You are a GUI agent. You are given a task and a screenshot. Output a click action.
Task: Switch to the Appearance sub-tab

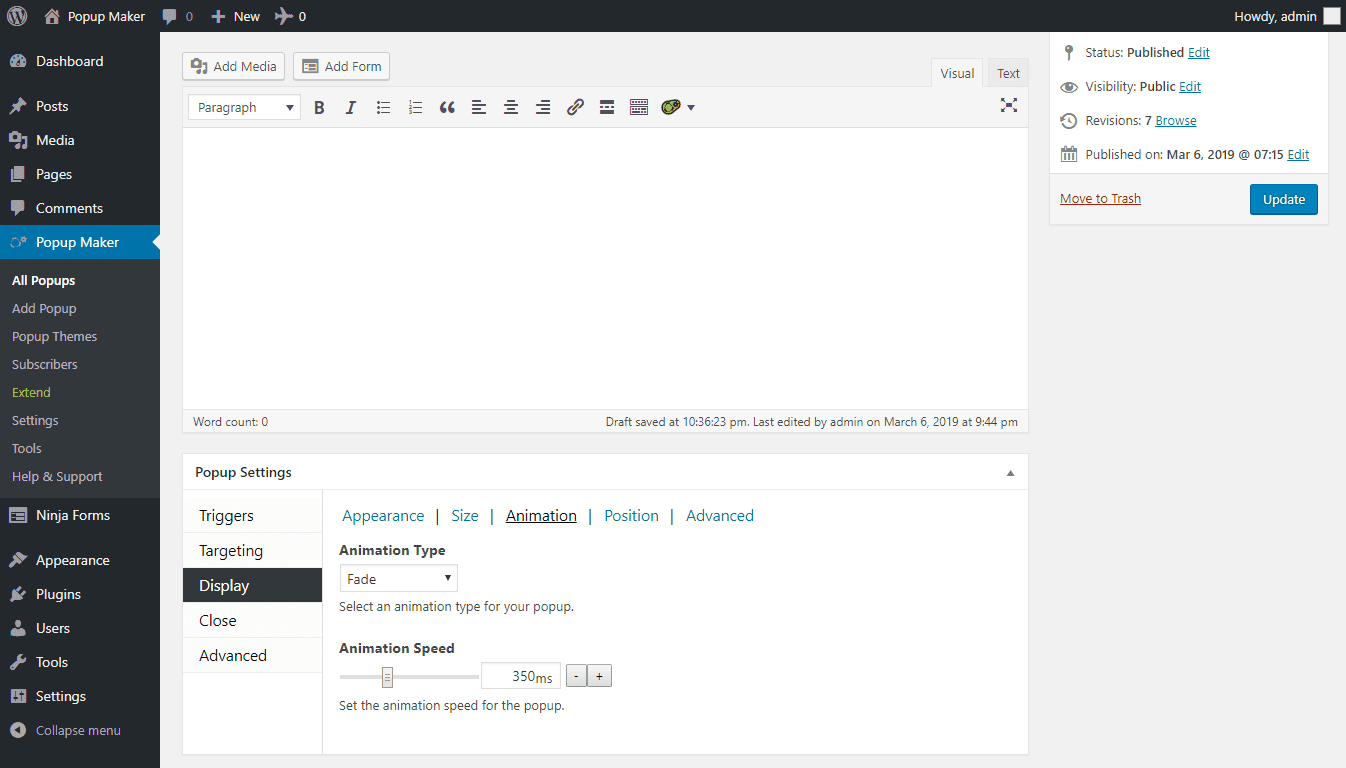tap(383, 516)
